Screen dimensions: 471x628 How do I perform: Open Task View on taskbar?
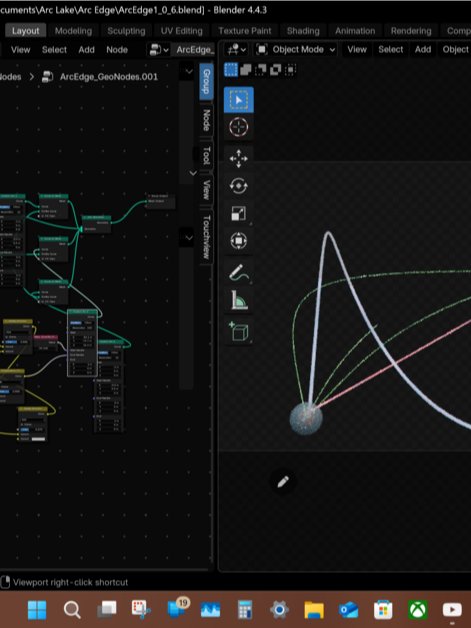click(107, 609)
